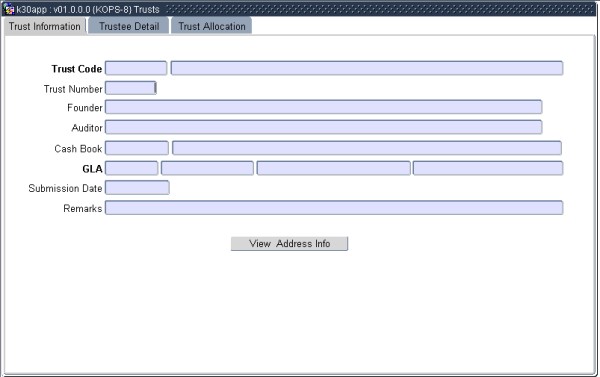This screenshot has height=377, width=600.
Task: Select the third GLA field
Action: 333,168
